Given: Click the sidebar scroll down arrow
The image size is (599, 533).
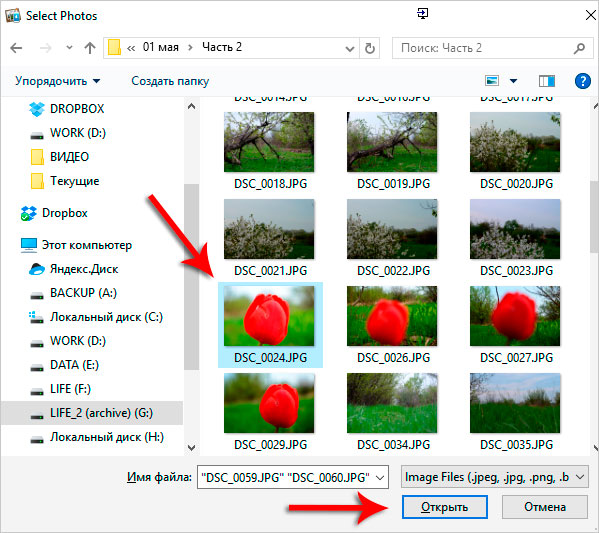Looking at the screenshot, I should [x=191, y=447].
